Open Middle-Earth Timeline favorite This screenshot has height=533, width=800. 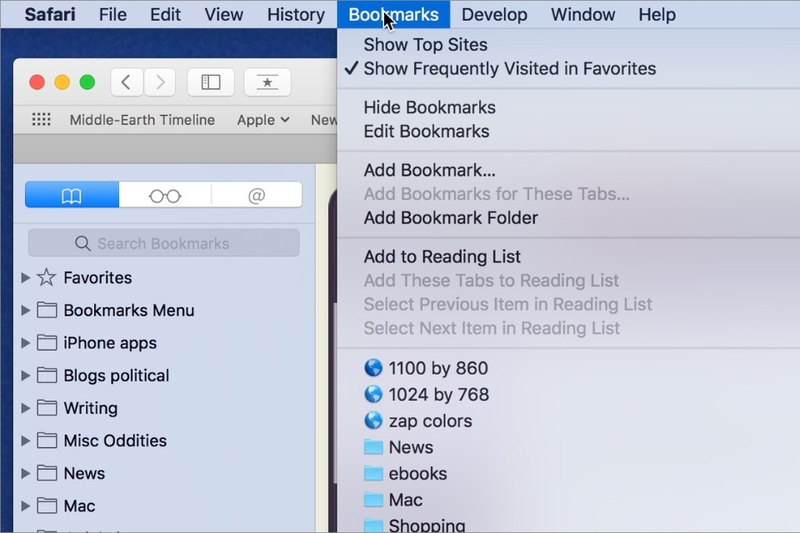pos(142,120)
